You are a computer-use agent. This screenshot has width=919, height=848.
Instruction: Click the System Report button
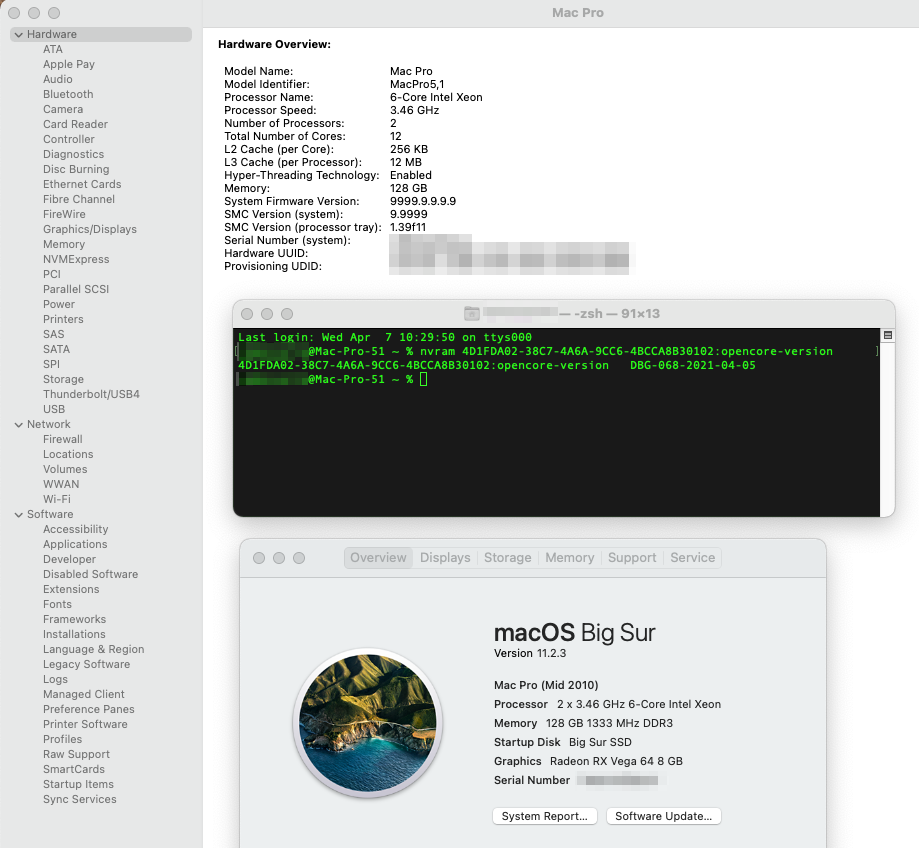[x=544, y=816]
